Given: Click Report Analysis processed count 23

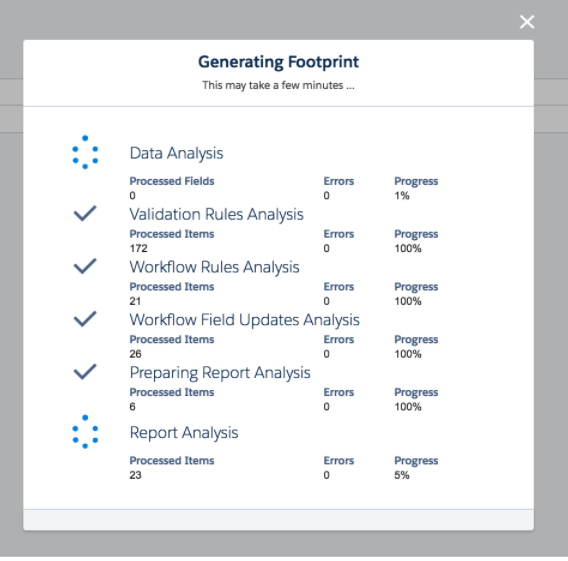Looking at the screenshot, I should pyautogui.click(x=135, y=475).
